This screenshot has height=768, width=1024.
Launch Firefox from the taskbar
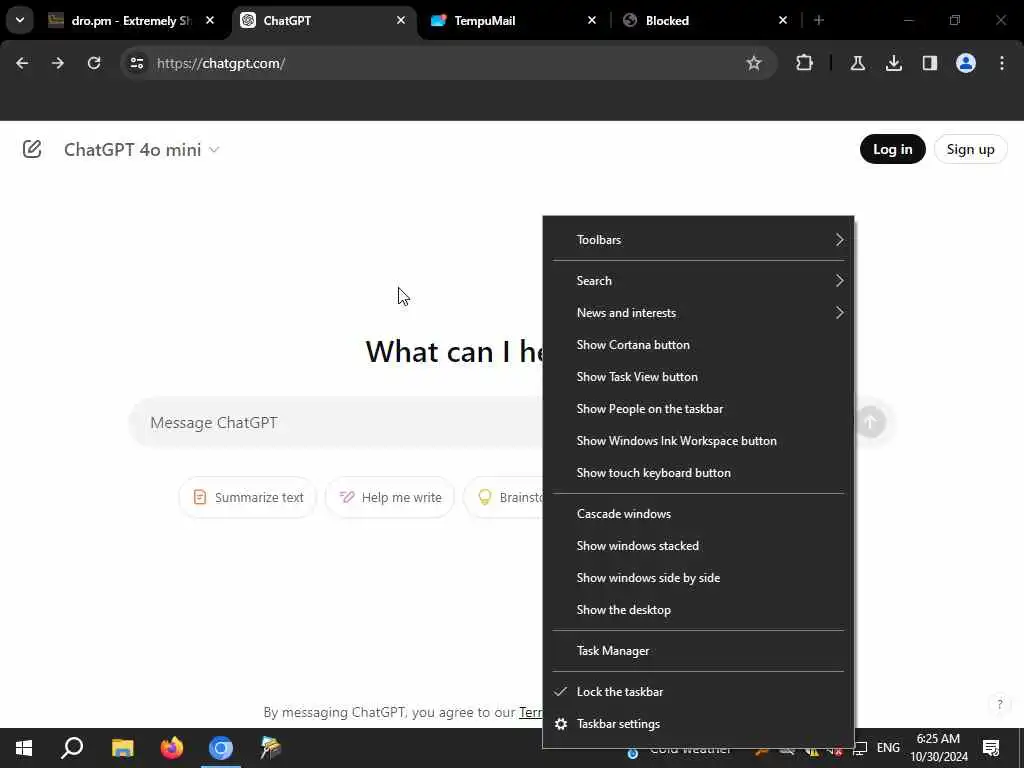click(x=172, y=748)
